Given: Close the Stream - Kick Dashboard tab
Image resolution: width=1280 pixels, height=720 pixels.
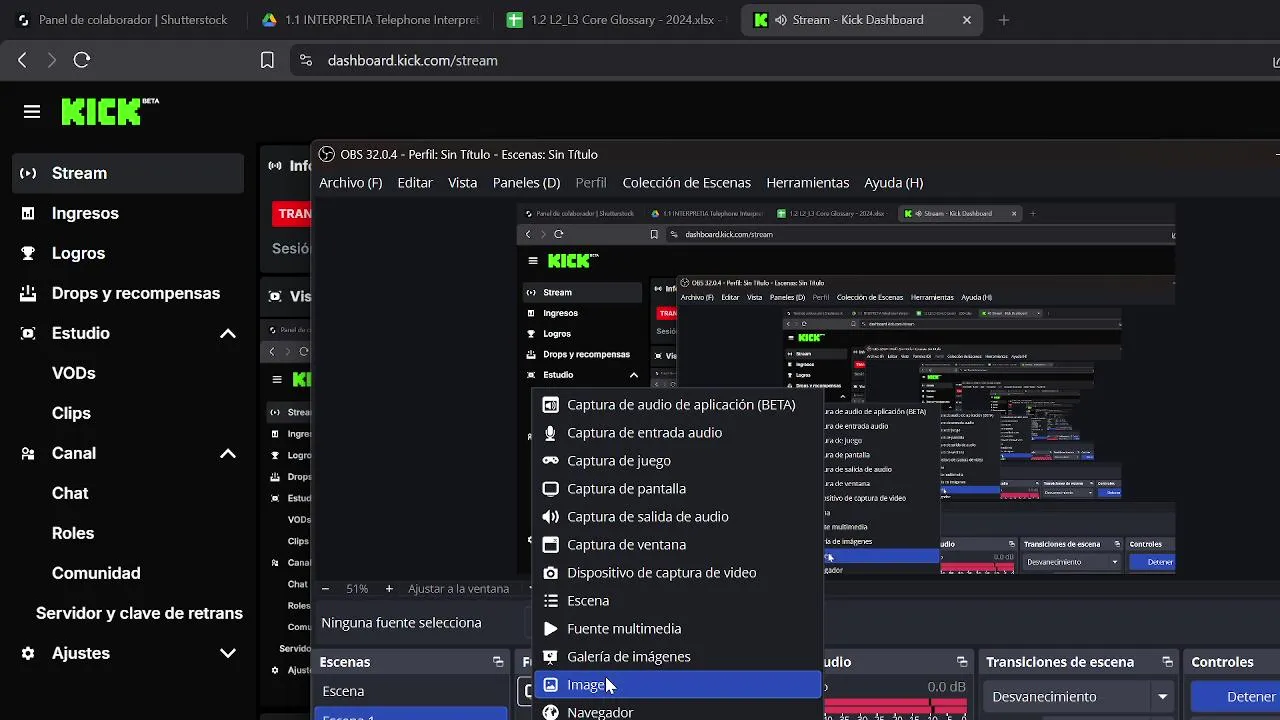Looking at the screenshot, I should pos(966,20).
